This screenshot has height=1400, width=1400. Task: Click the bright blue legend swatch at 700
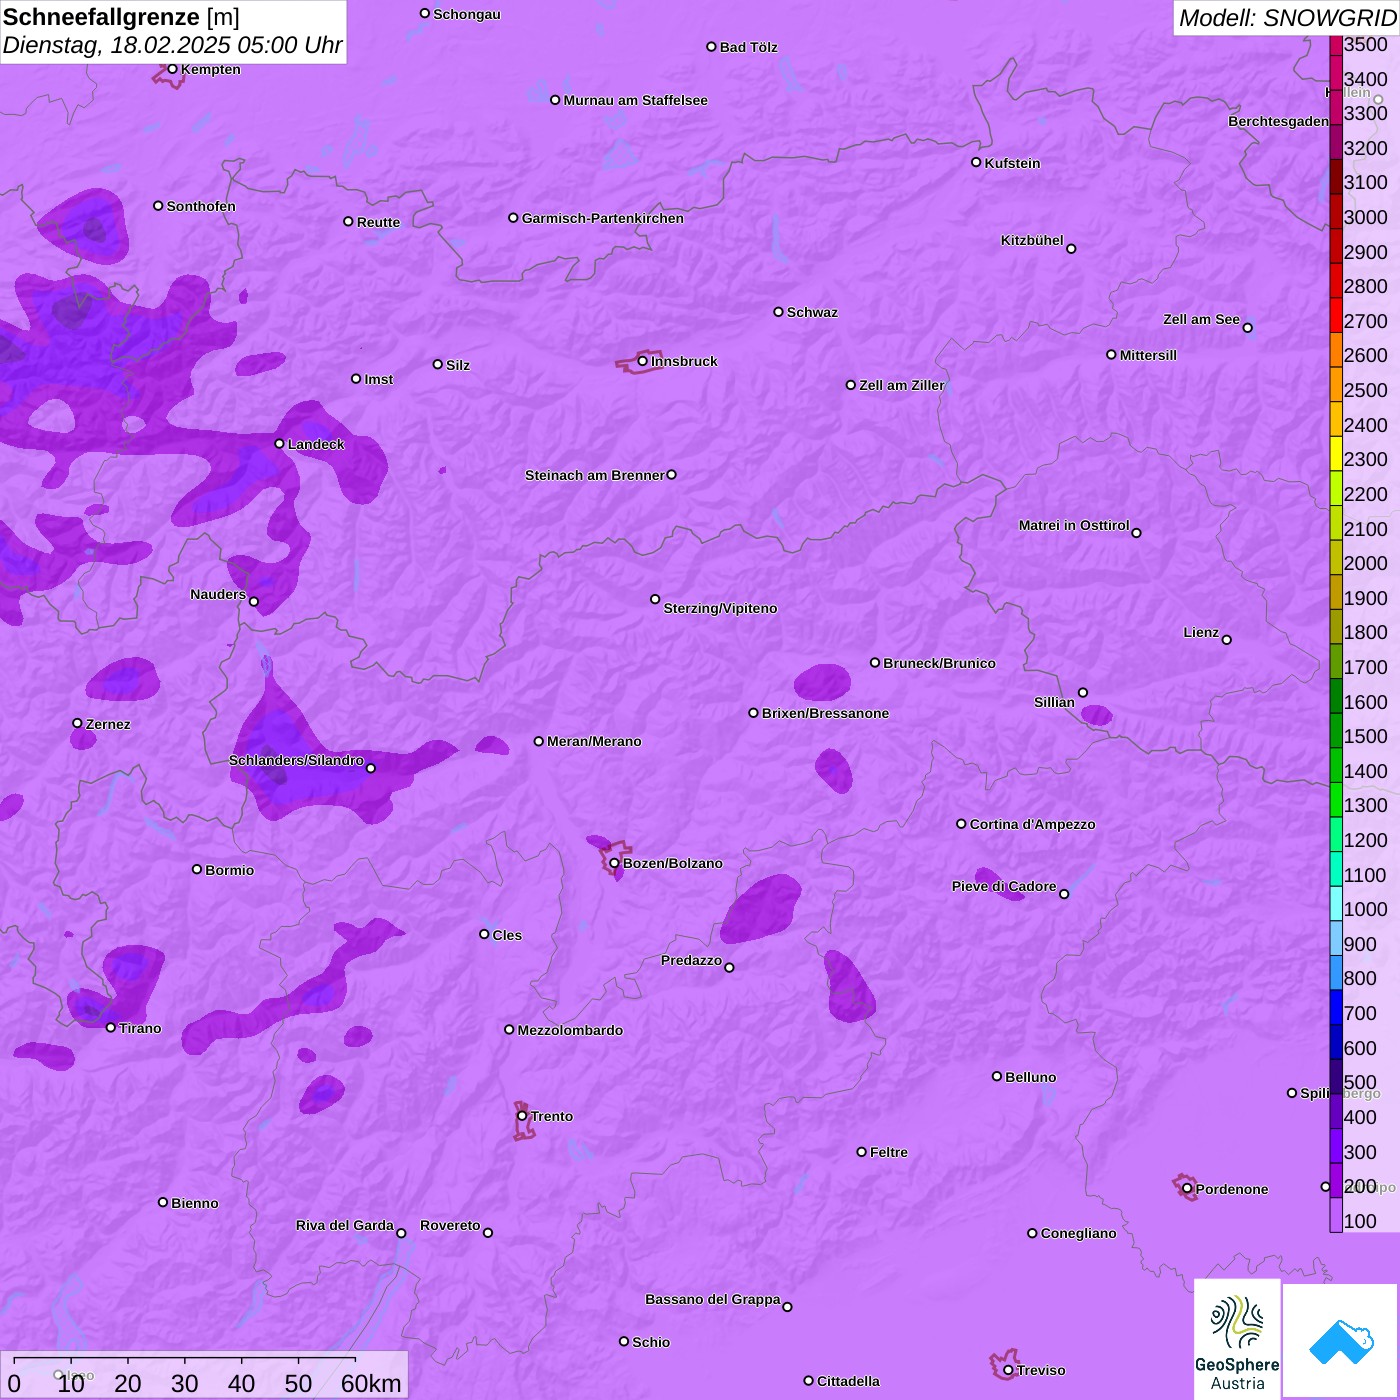coord(1336,1008)
